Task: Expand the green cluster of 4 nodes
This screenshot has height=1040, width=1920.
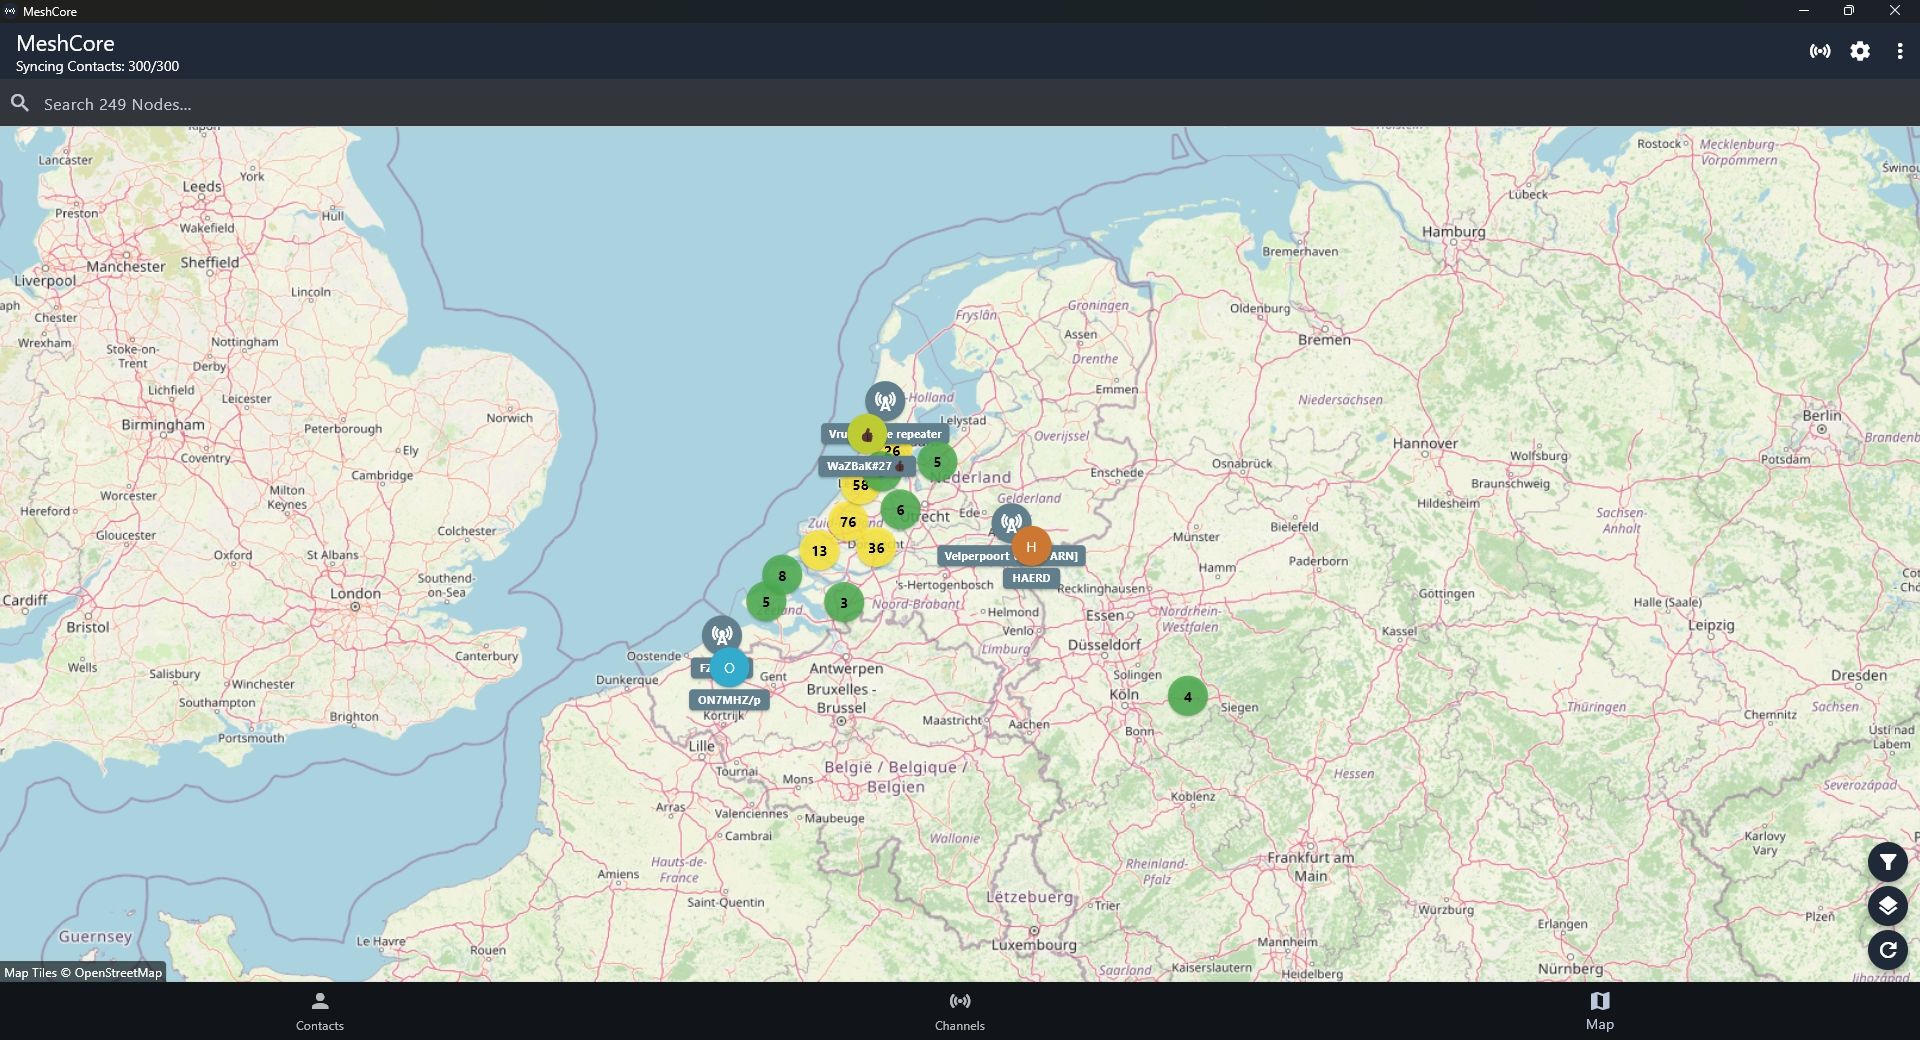Action: [1187, 697]
